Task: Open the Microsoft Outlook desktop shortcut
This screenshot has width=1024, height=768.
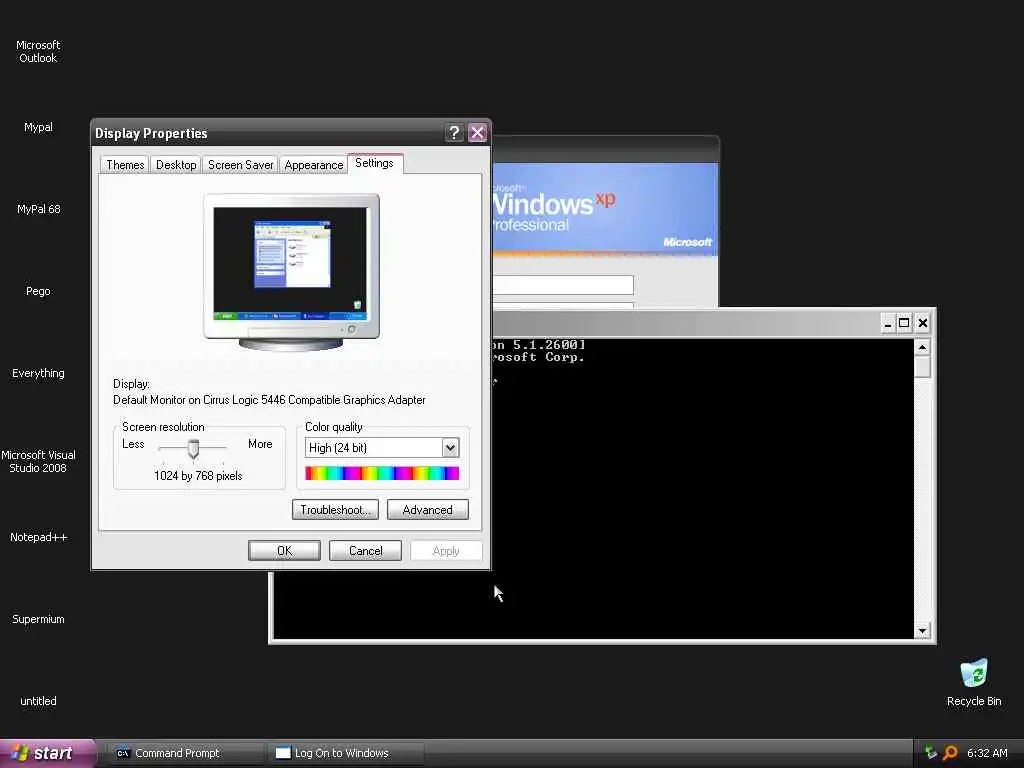Action: tap(38, 52)
